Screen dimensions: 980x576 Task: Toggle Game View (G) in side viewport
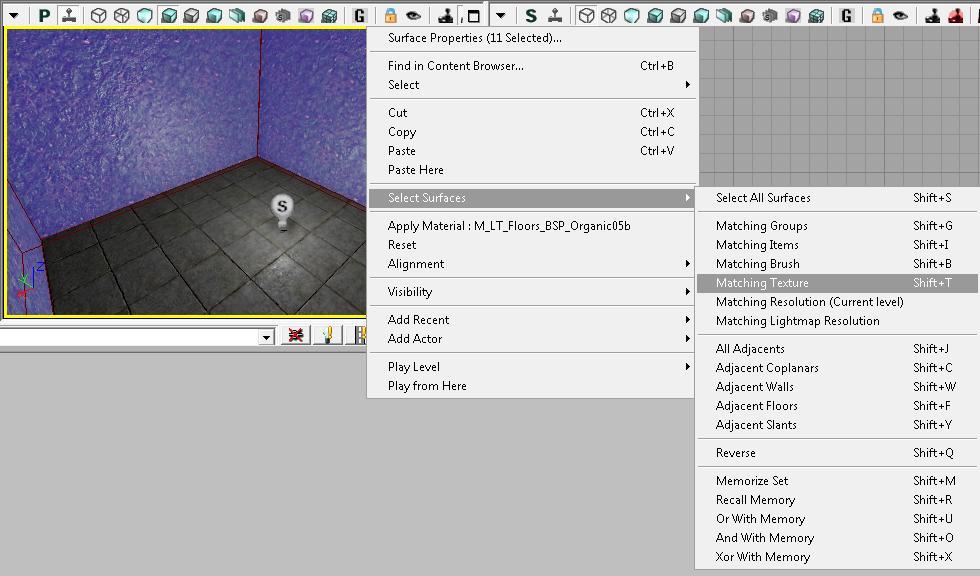[x=846, y=16]
